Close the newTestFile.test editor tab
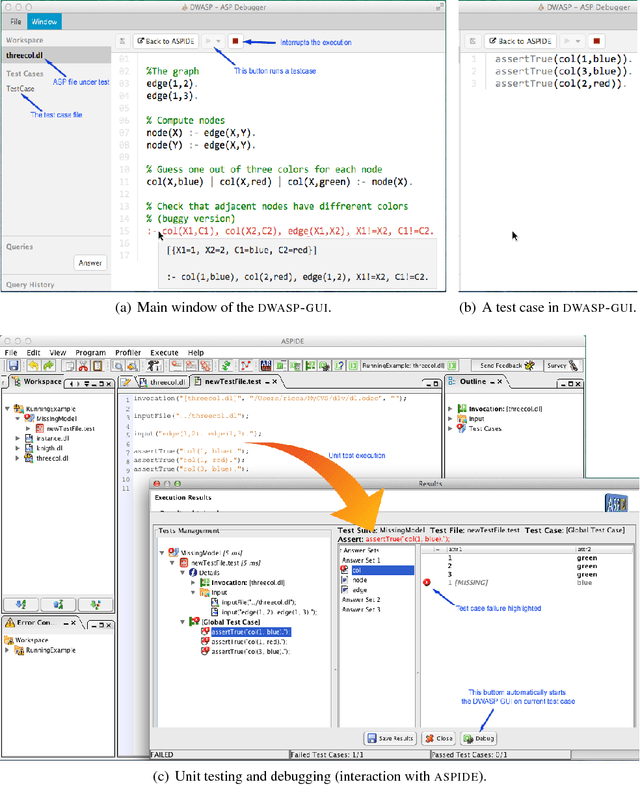Screen dimensions: 640x807 [x=275, y=381]
